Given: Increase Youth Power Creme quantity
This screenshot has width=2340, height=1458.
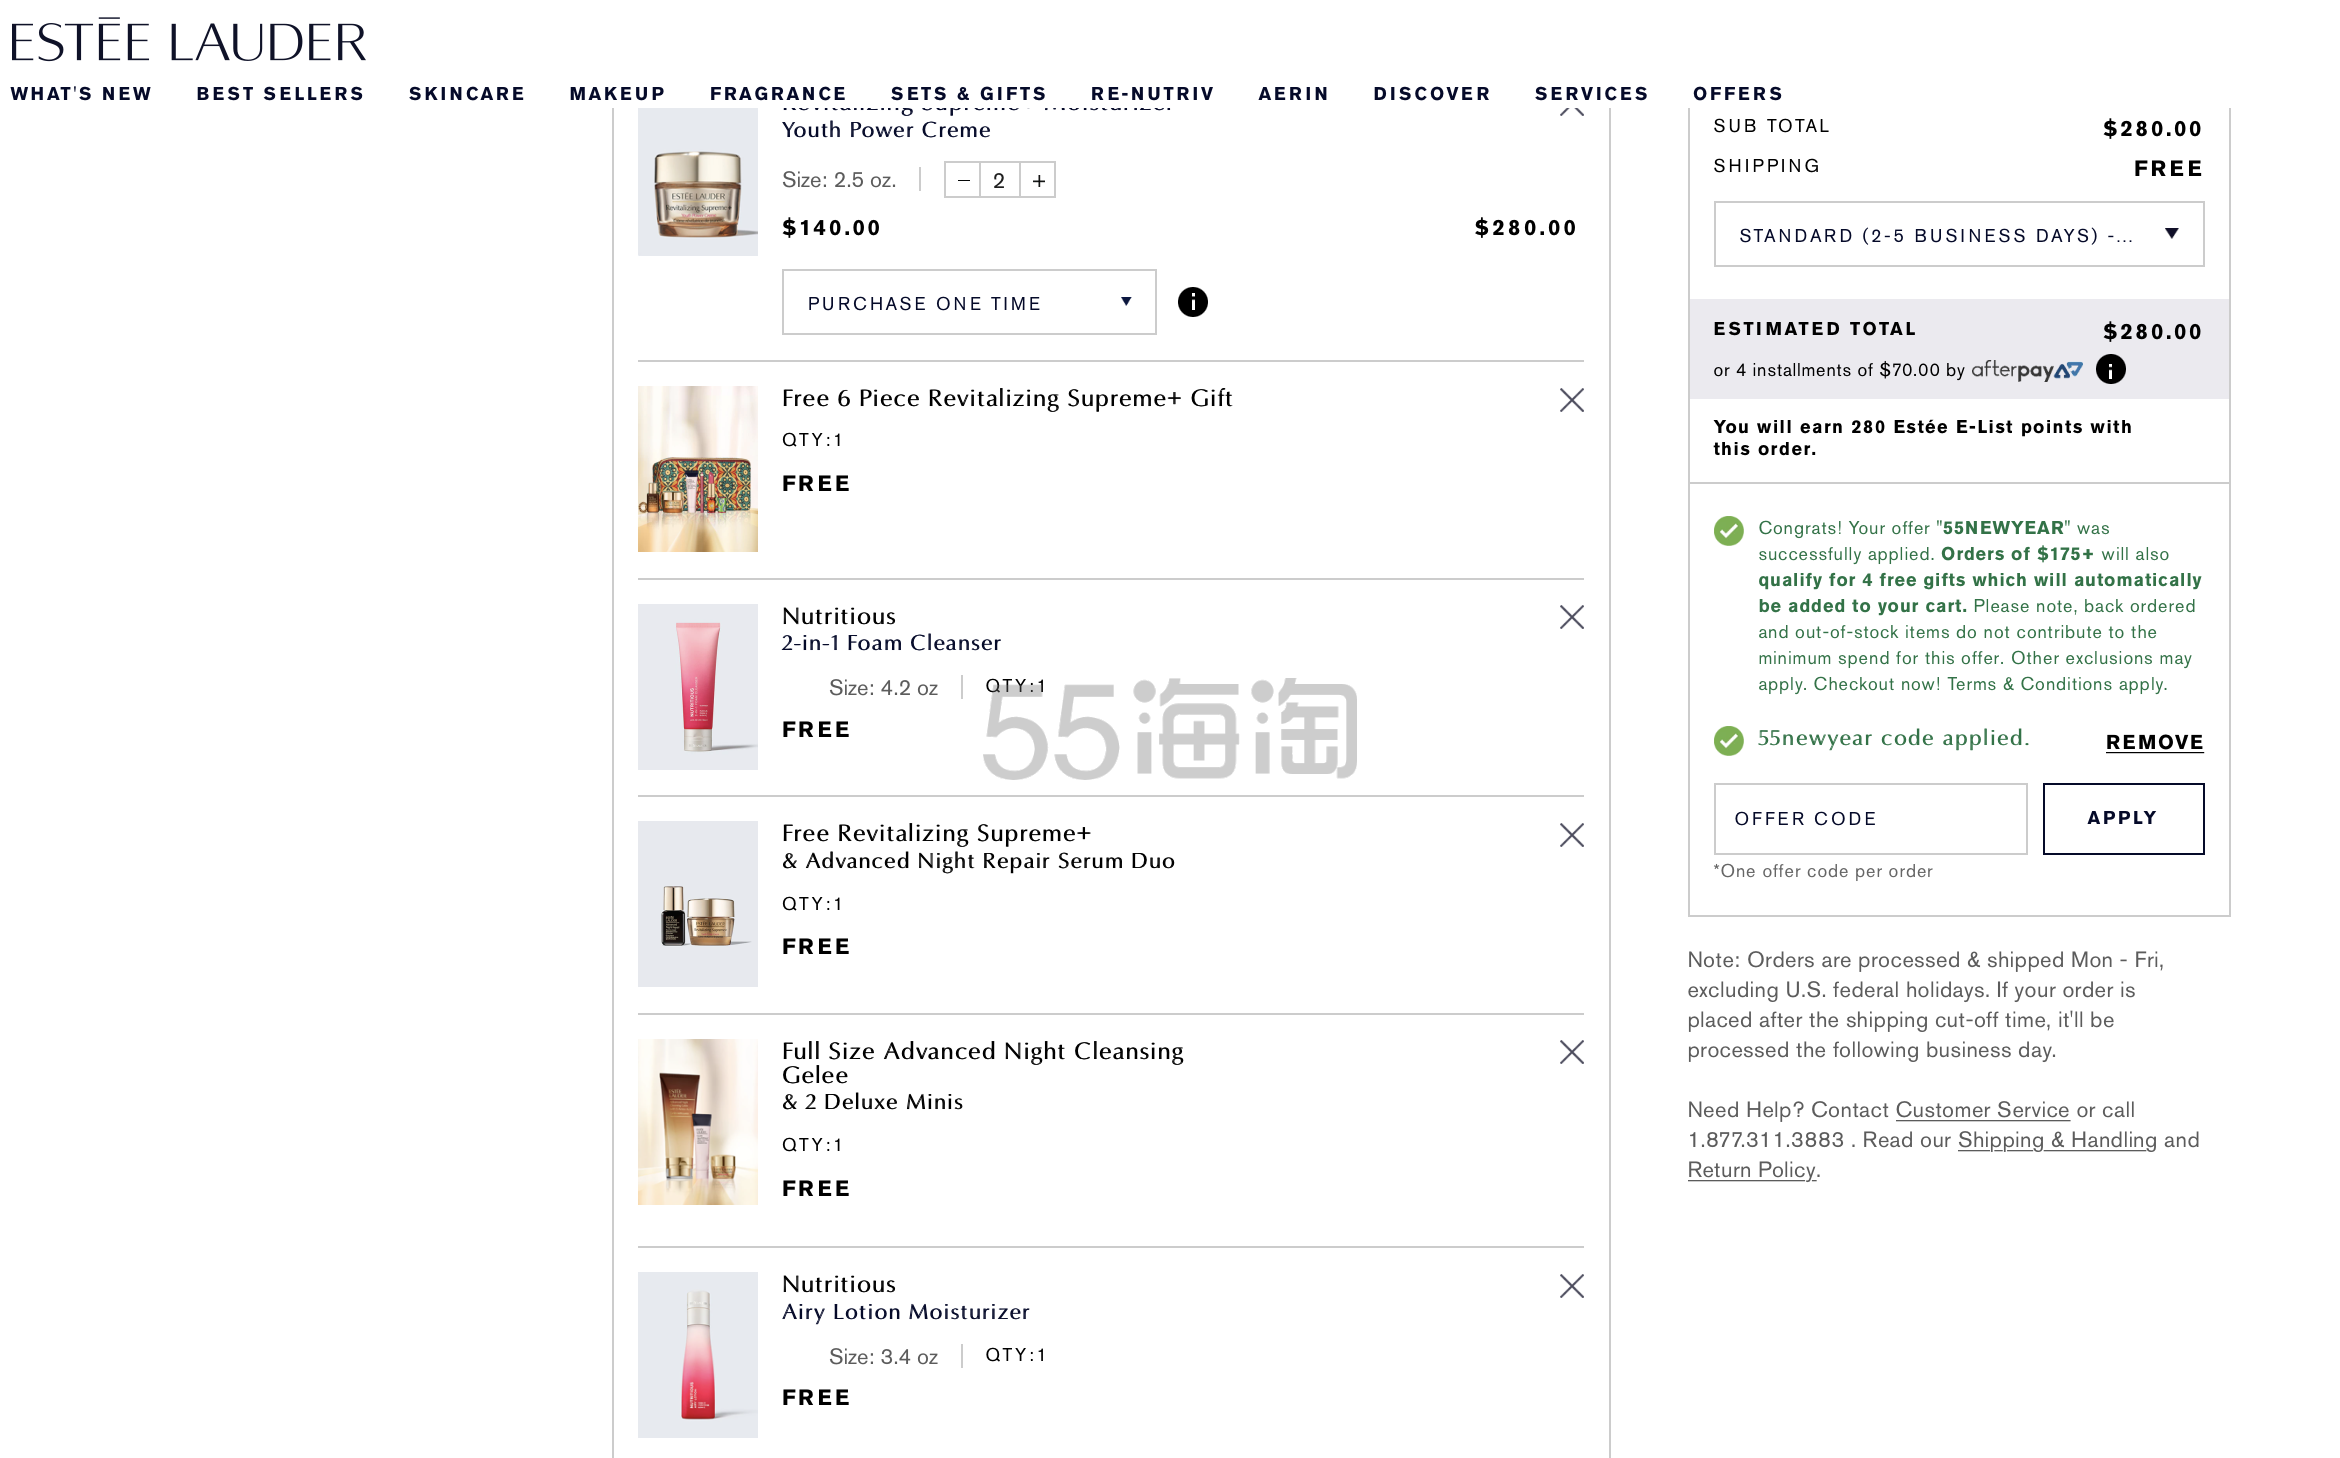Looking at the screenshot, I should click(x=1038, y=180).
